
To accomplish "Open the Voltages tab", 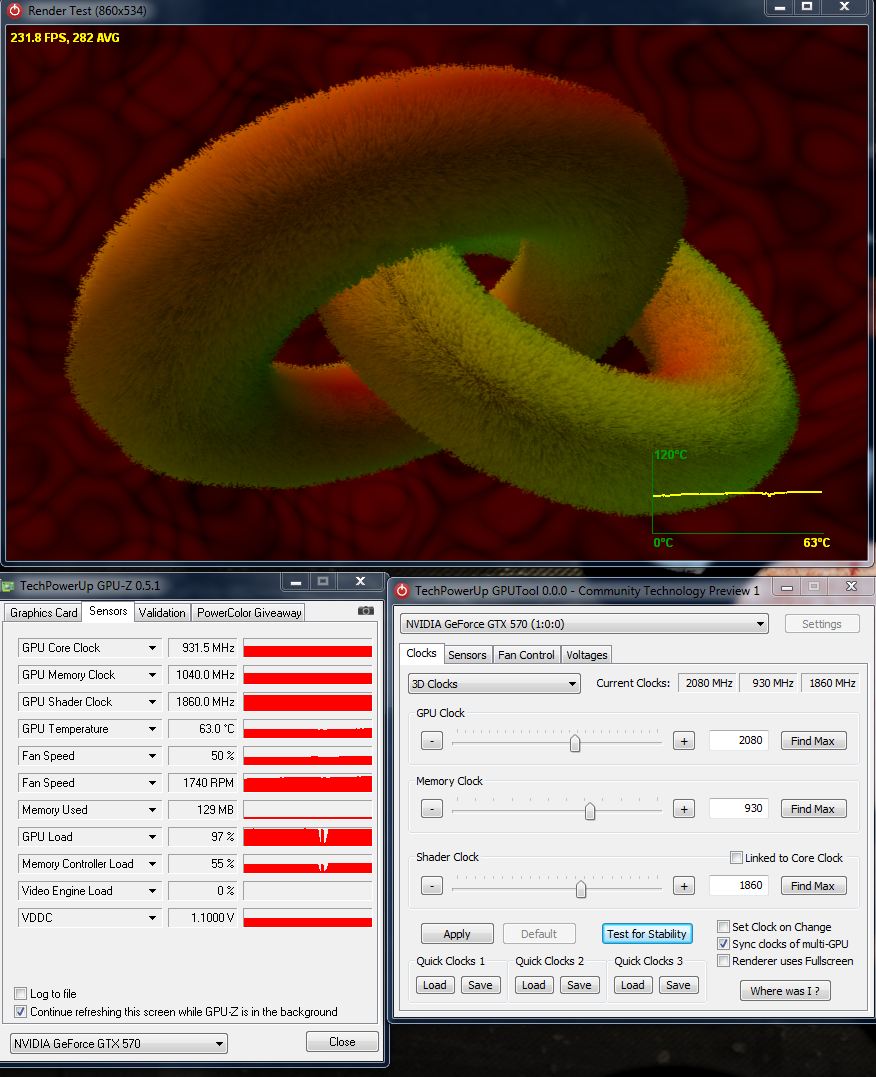I will pyautogui.click(x=587, y=655).
